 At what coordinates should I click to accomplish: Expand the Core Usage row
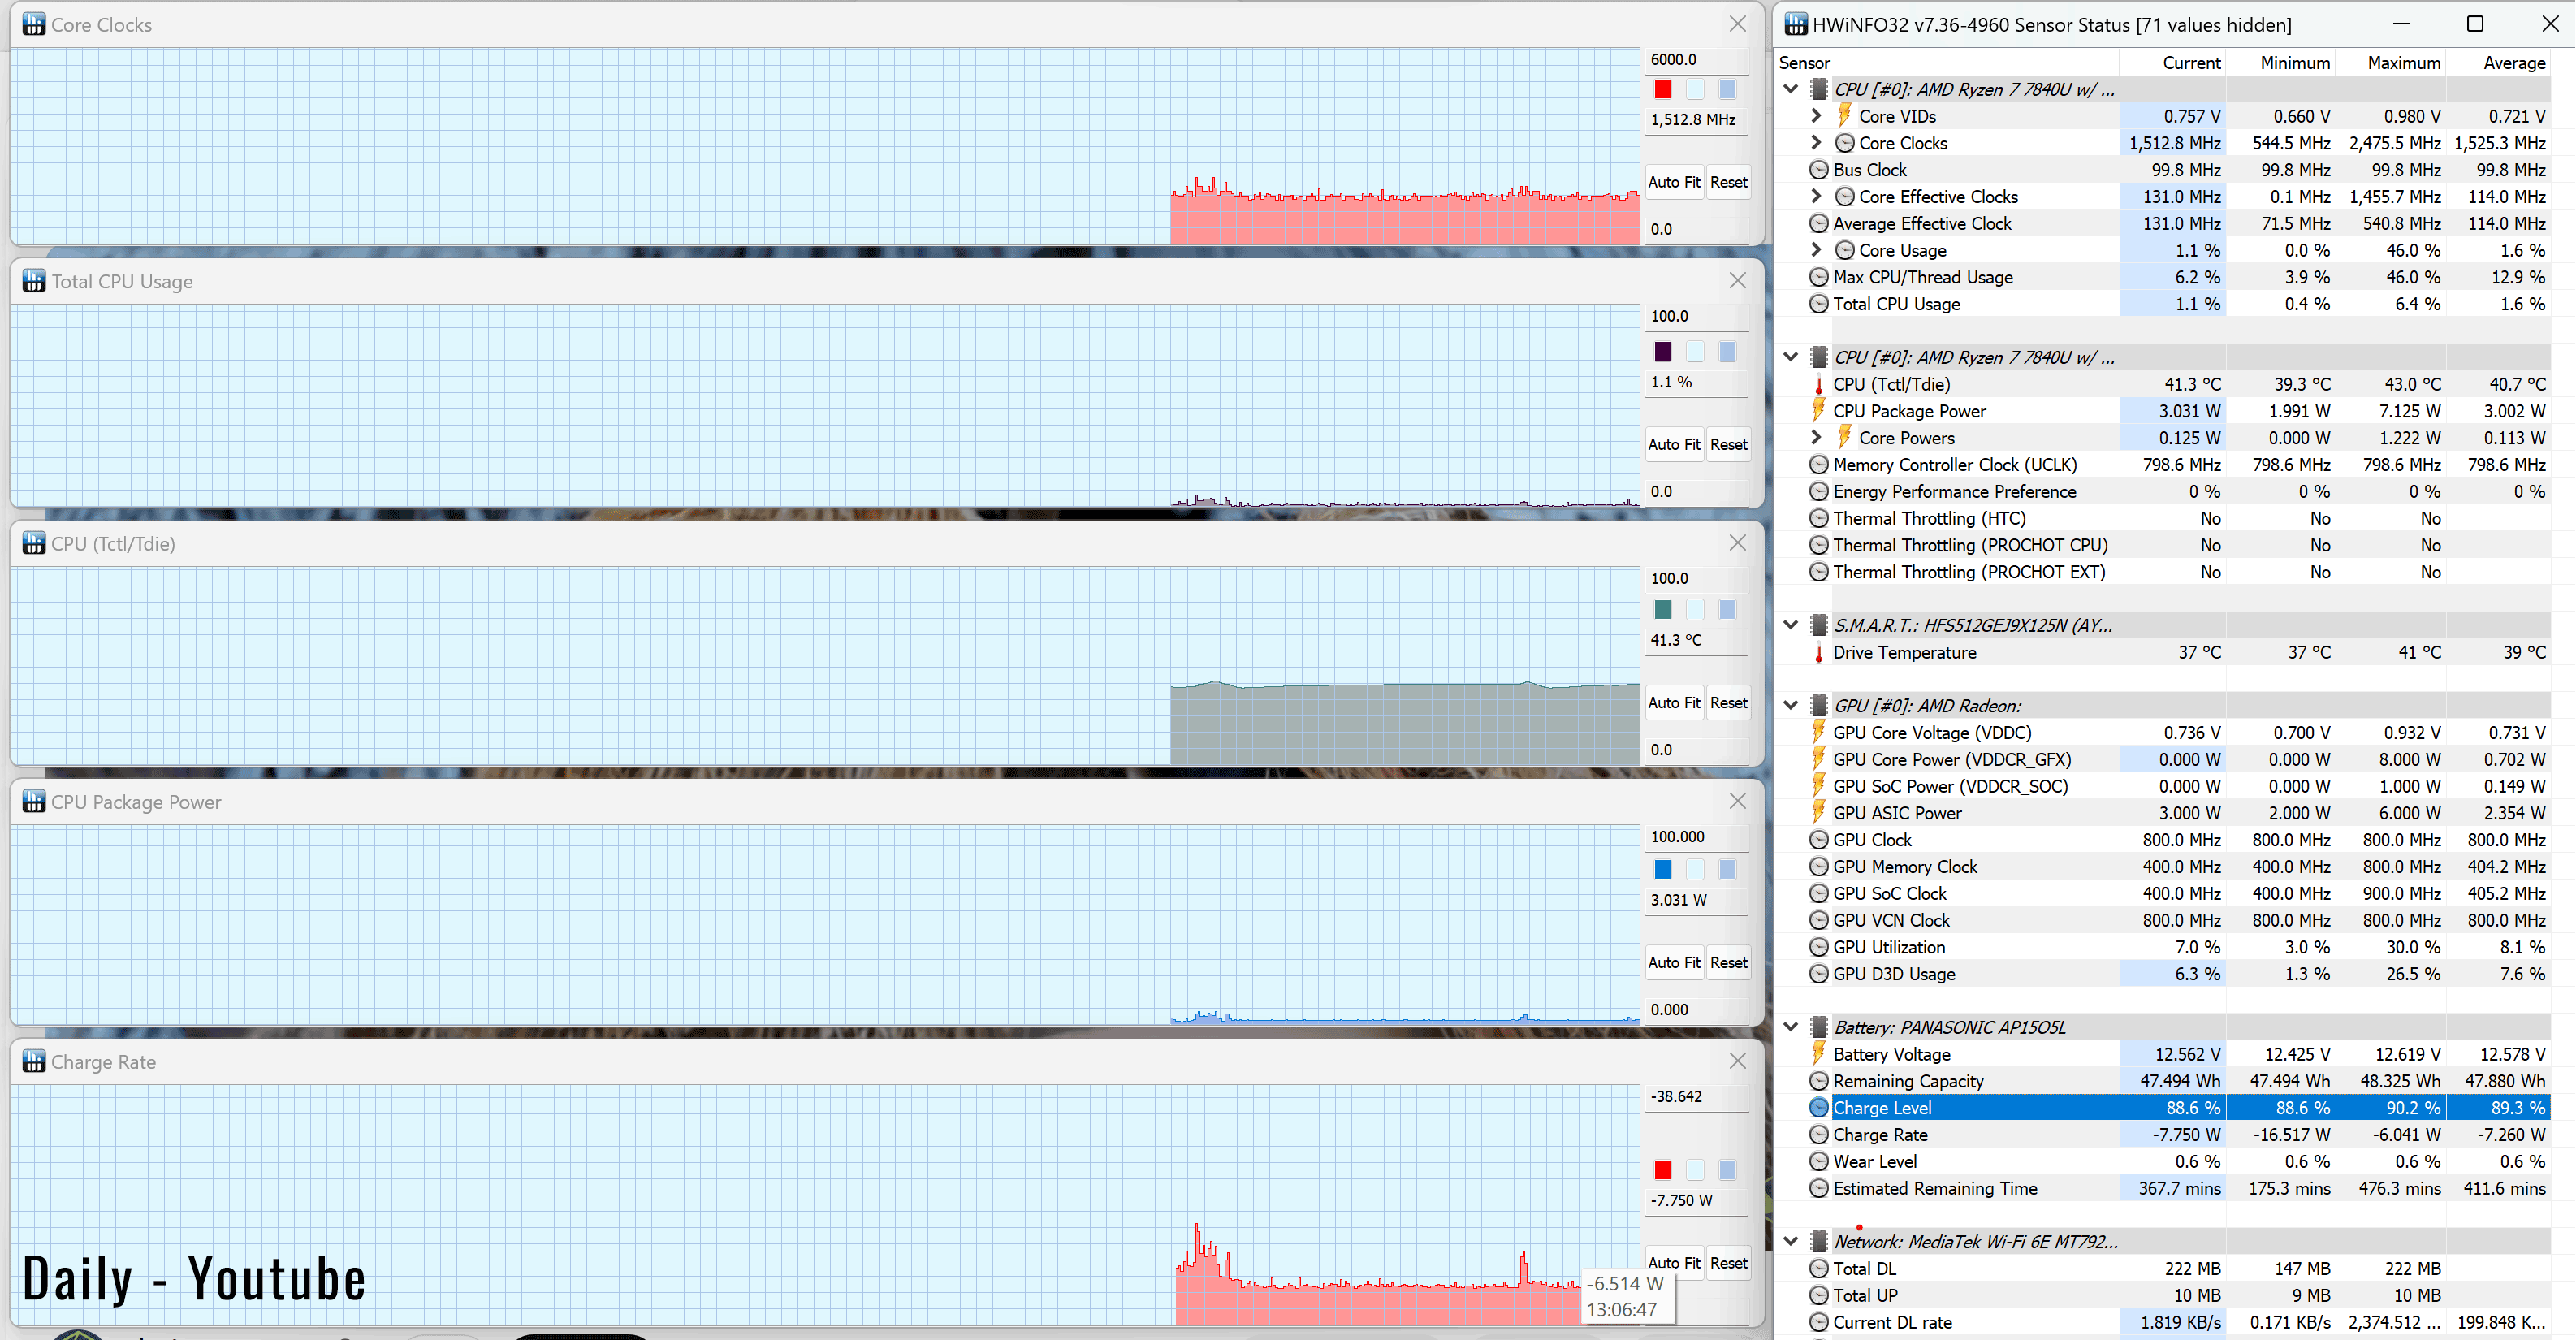[x=1817, y=250]
